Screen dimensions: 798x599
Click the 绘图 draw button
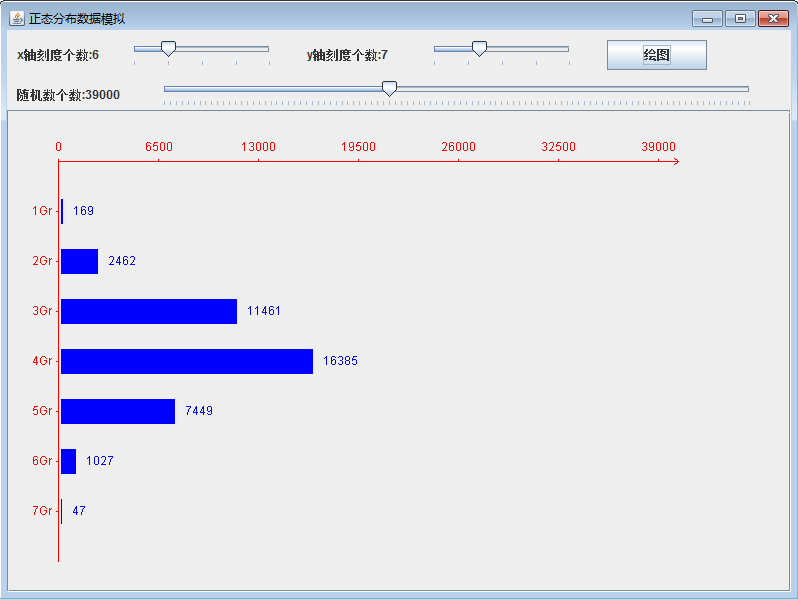657,55
